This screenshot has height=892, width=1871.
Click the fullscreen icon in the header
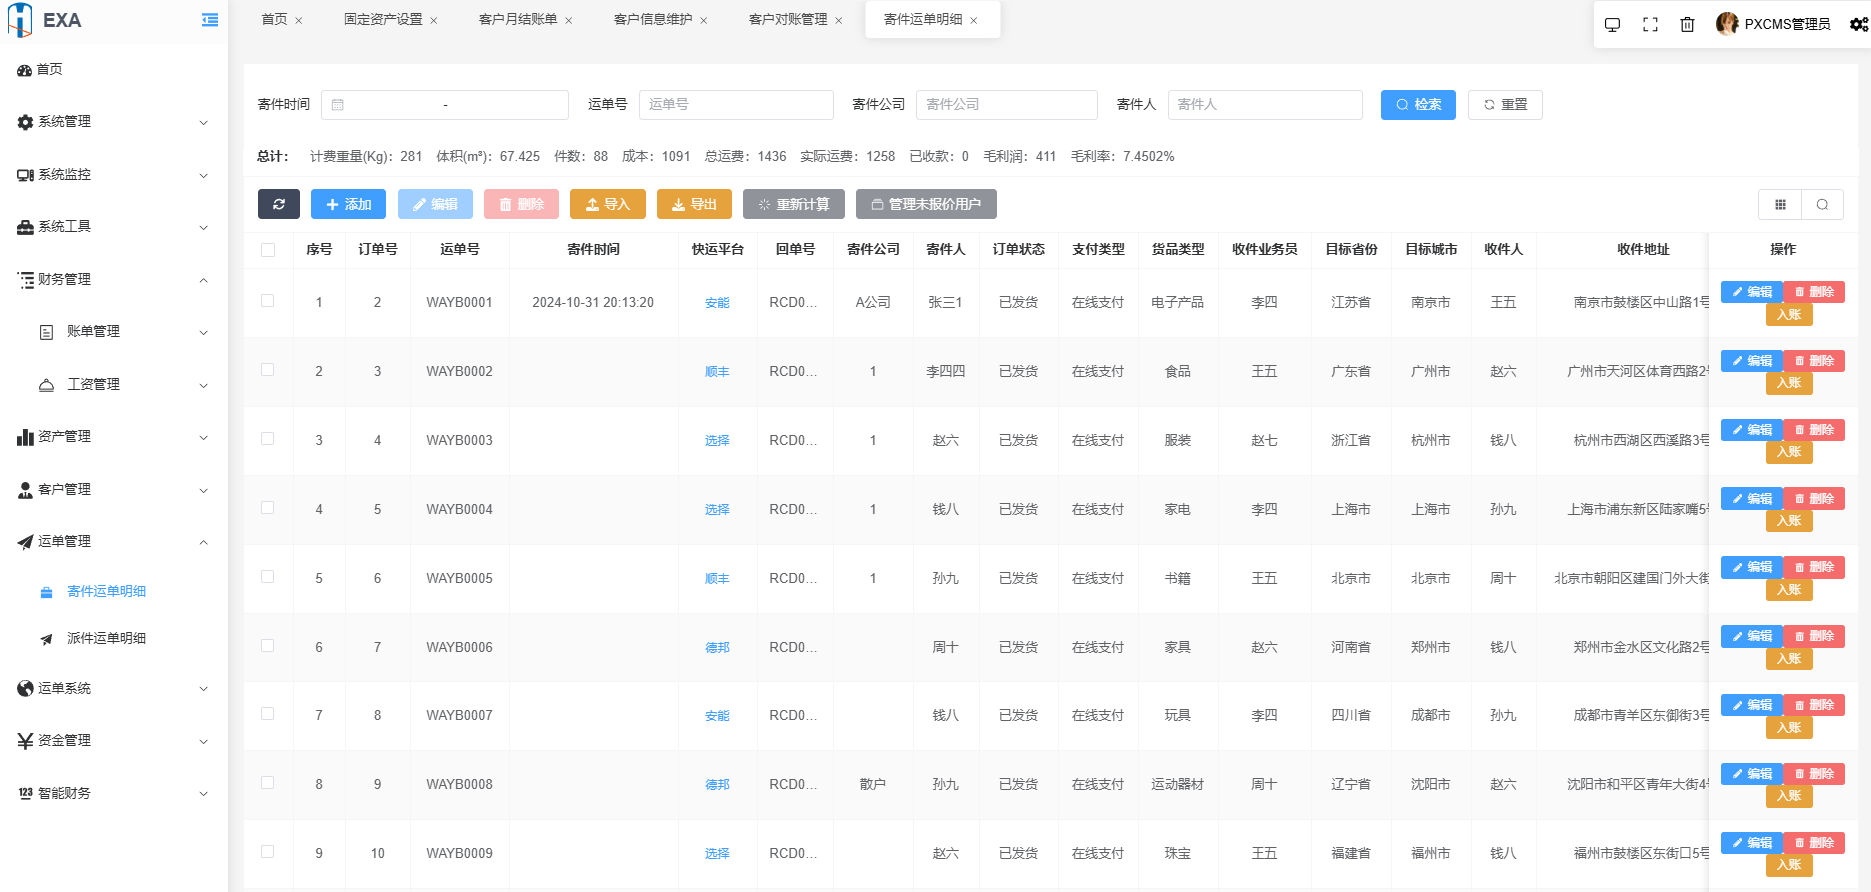[1650, 24]
